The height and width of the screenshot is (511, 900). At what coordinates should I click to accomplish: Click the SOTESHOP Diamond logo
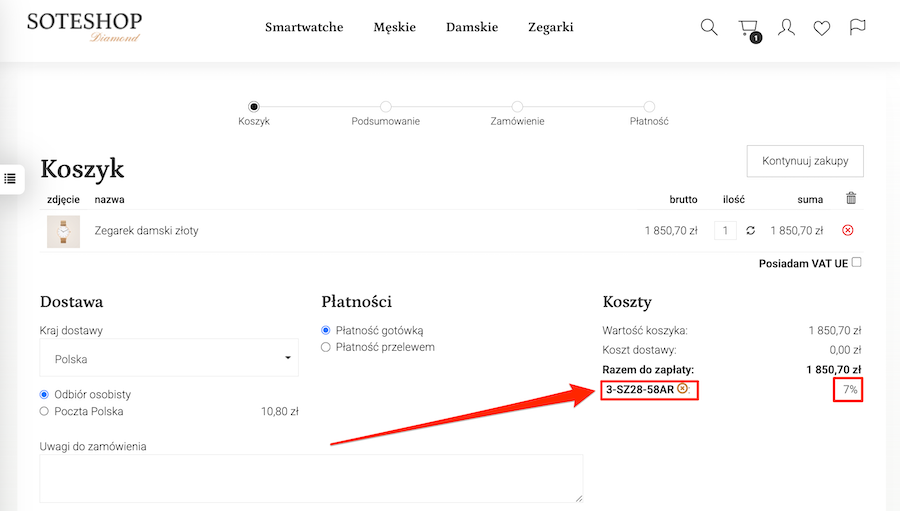coord(84,27)
